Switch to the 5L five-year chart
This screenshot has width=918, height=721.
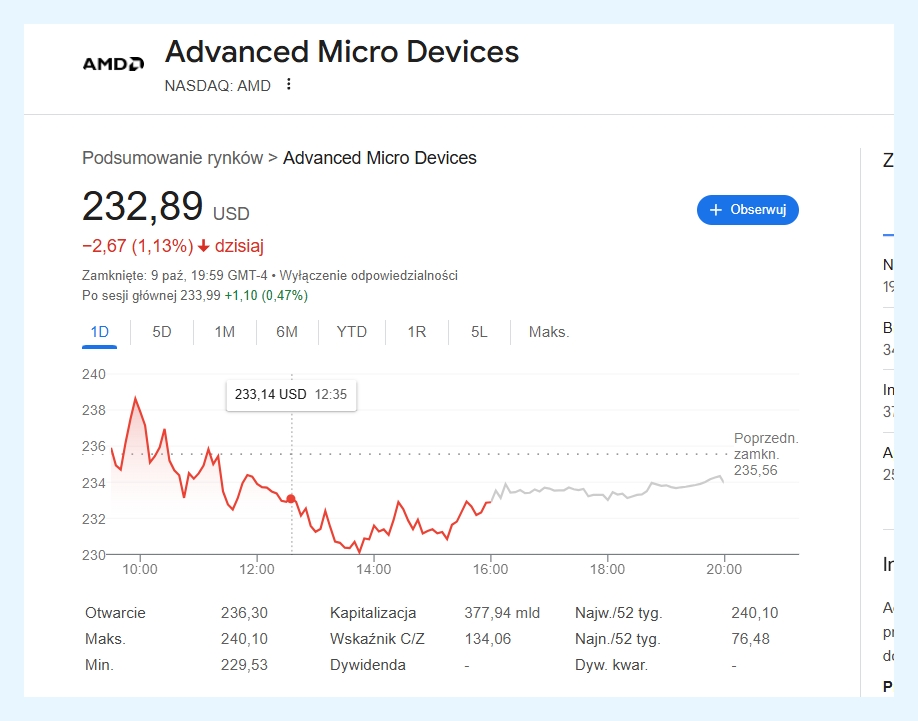[479, 332]
